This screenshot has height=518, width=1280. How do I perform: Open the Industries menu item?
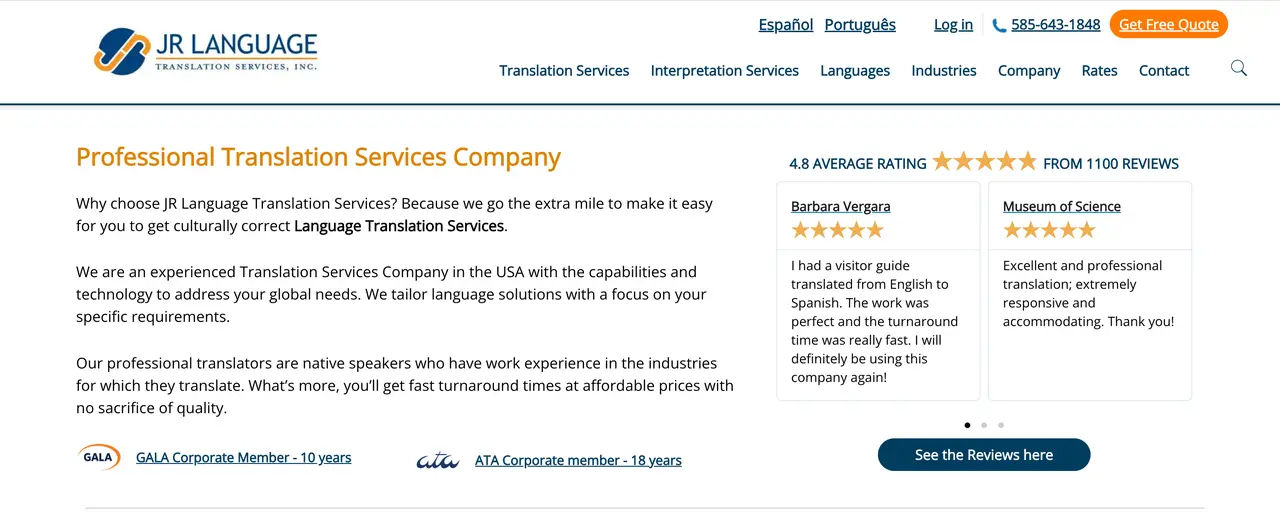tap(944, 70)
